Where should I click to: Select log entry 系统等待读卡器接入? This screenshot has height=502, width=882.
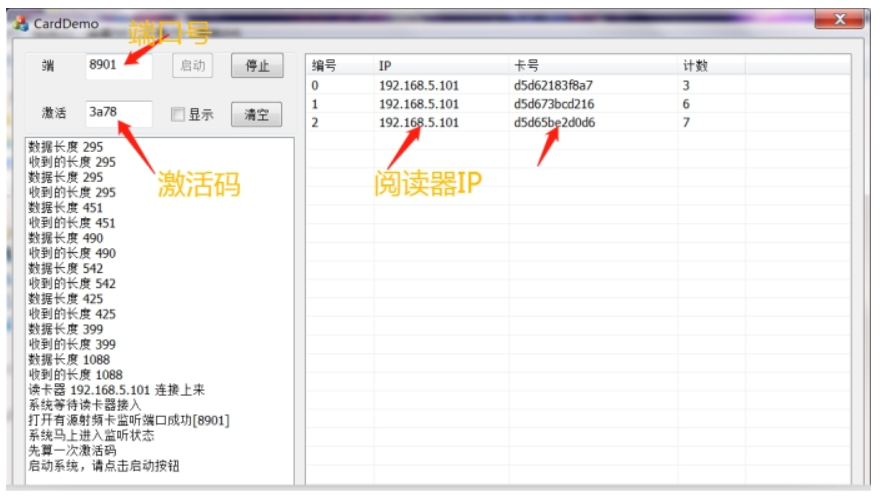(x=84, y=405)
